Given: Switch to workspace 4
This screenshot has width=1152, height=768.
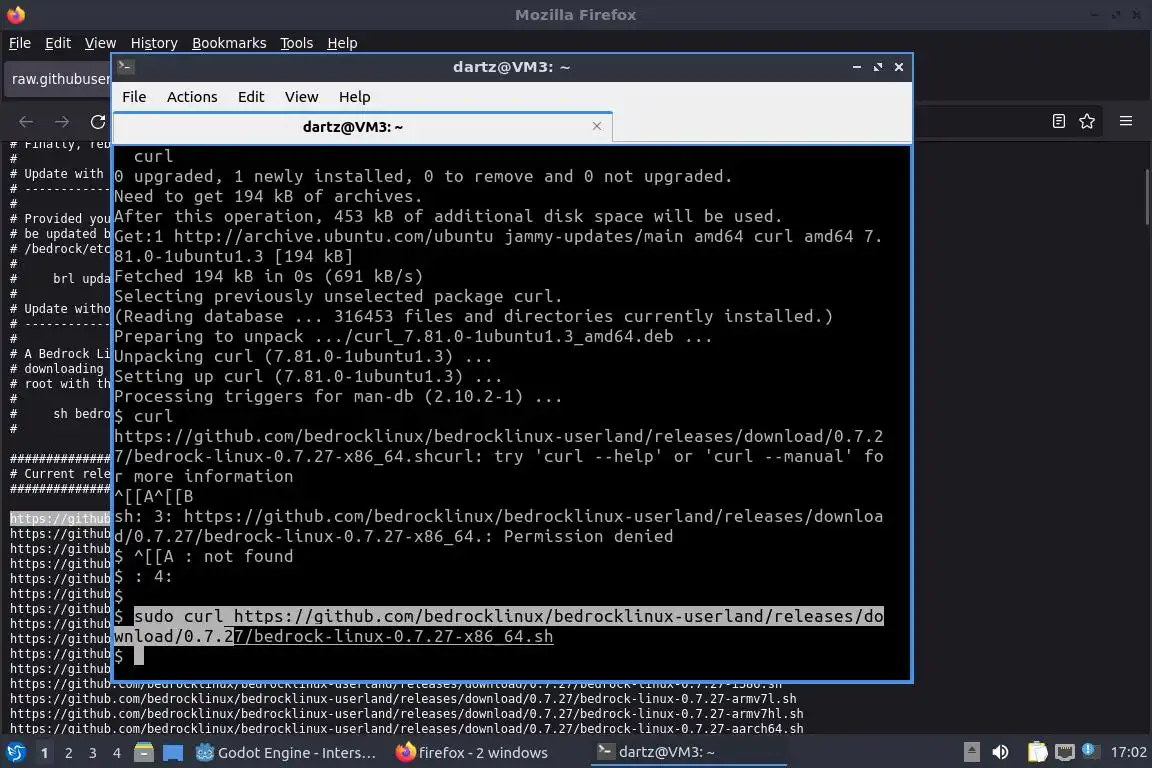Looking at the screenshot, I should (x=116, y=753).
